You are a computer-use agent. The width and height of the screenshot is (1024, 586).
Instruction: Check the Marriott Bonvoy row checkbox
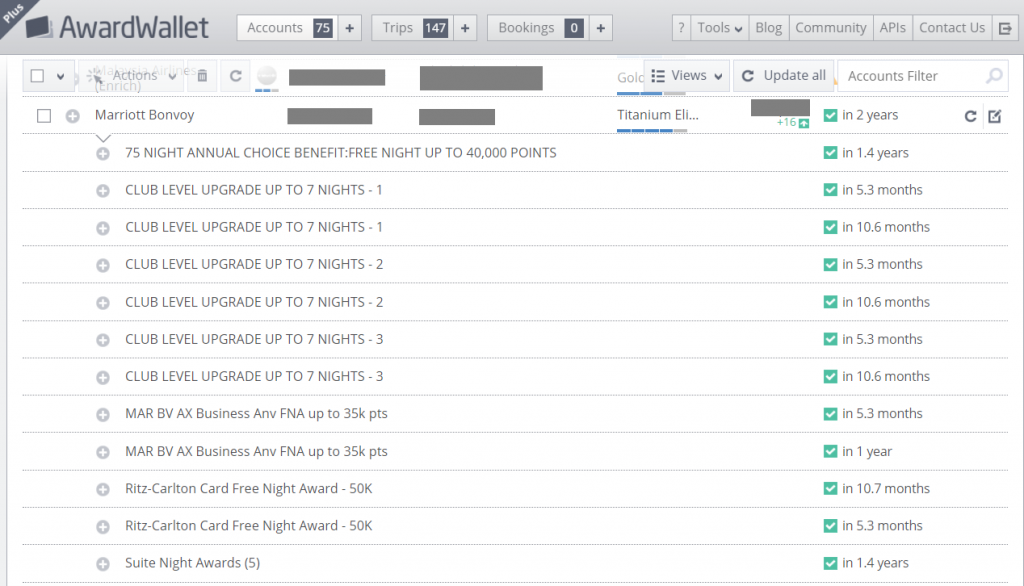(44, 116)
